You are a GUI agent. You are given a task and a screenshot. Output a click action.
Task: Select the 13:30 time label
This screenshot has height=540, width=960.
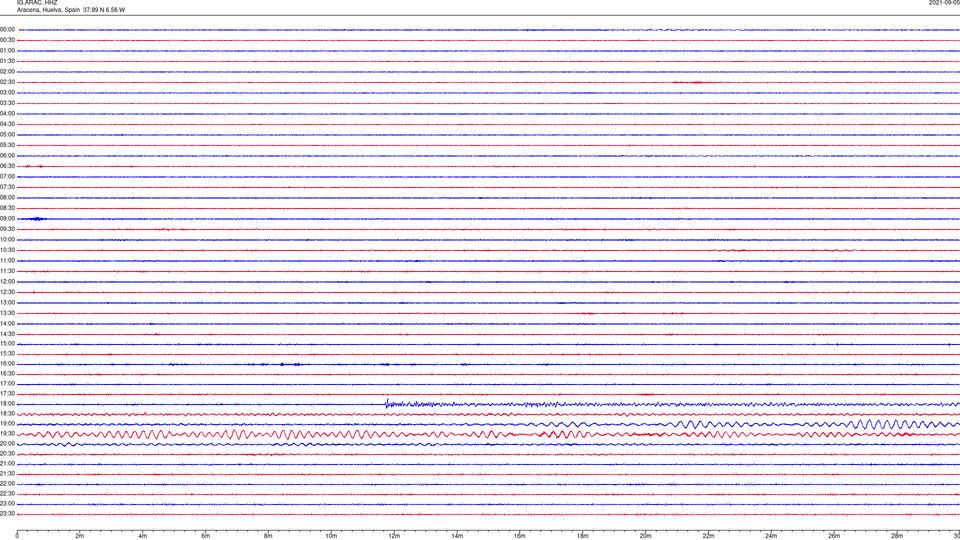(x=7, y=313)
